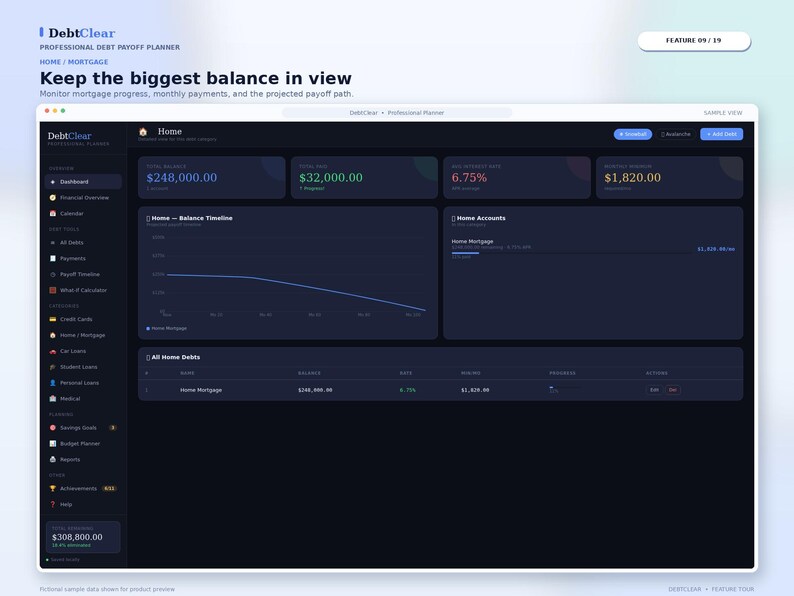Go to the Payments section
794x596 pixels.
pyautogui.click(x=83, y=258)
